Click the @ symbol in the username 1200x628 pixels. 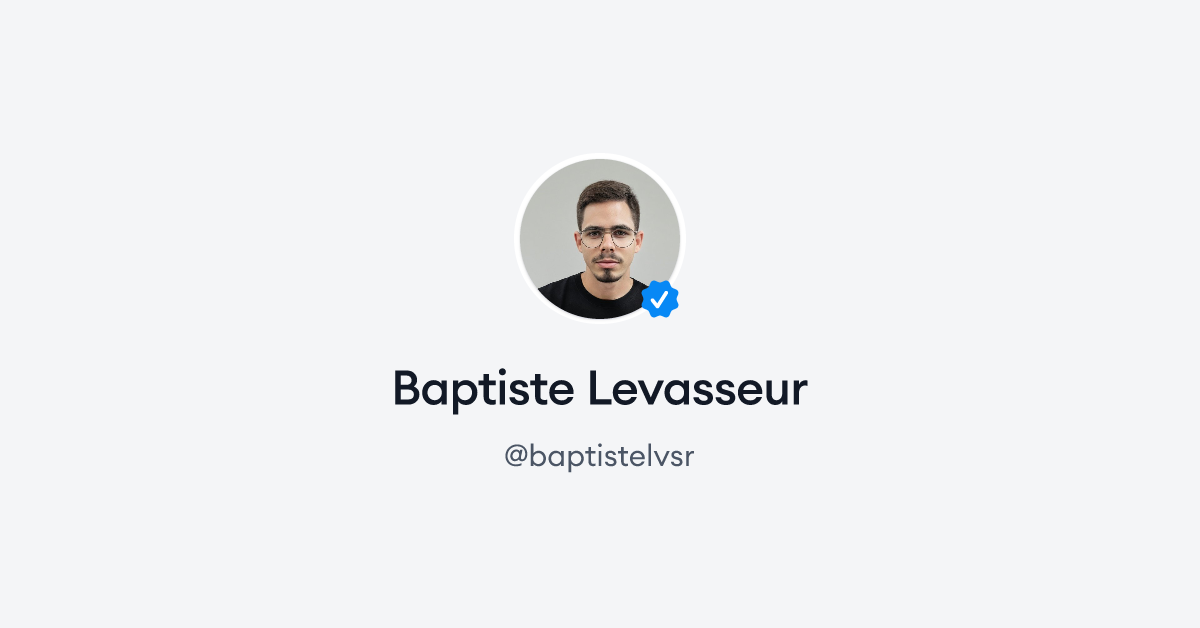coord(516,458)
